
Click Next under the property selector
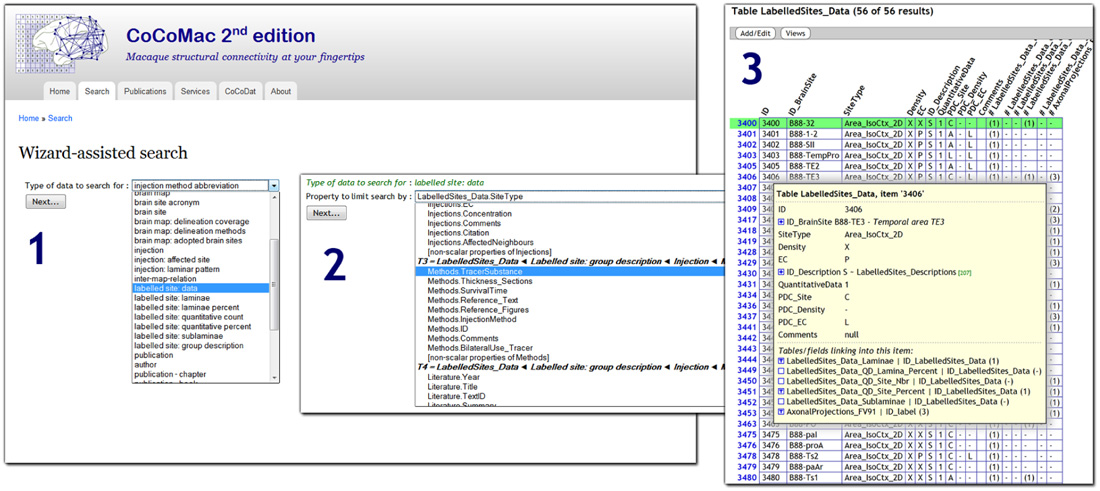pyautogui.click(x=326, y=213)
